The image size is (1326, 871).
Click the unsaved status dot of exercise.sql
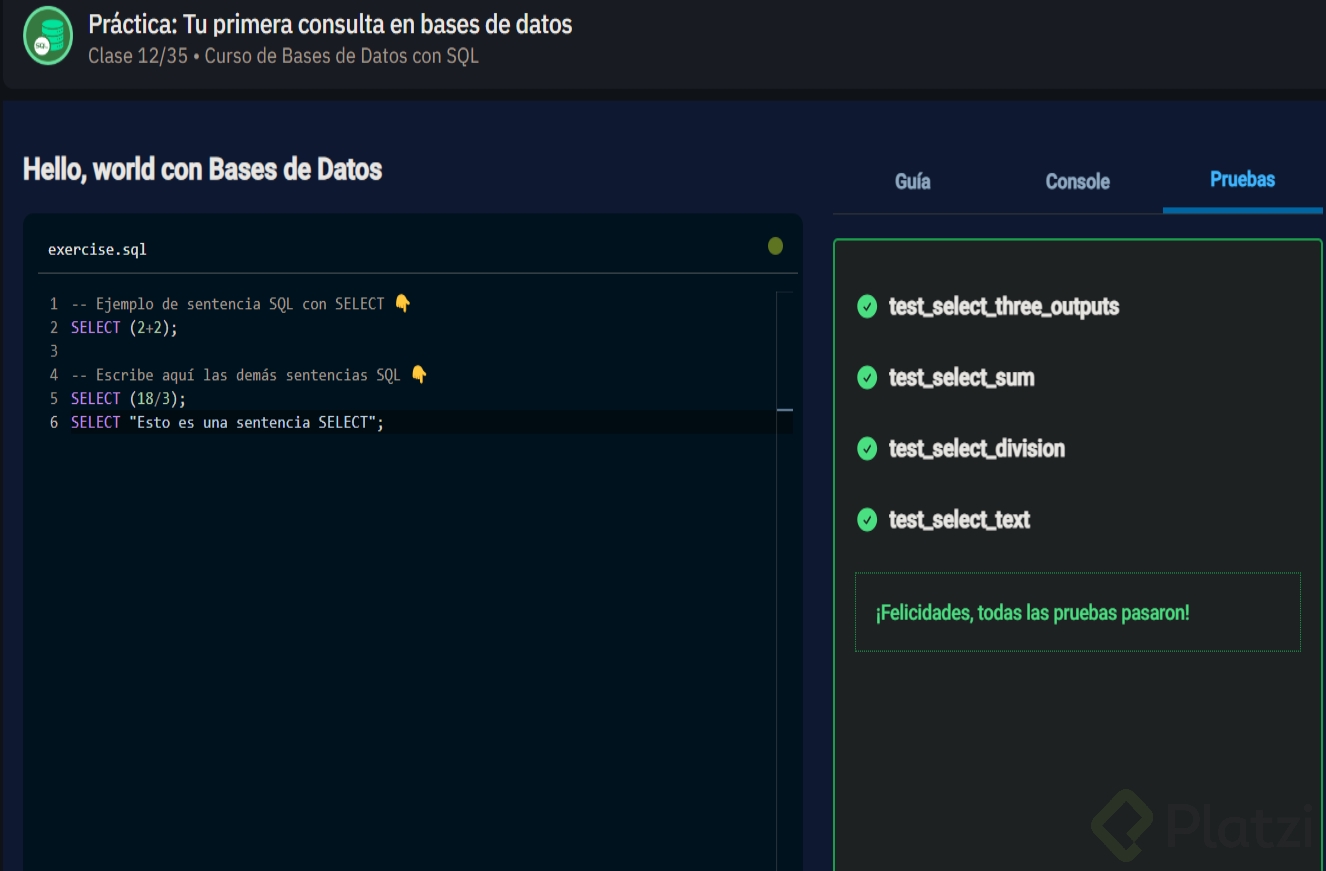click(x=775, y=246)
